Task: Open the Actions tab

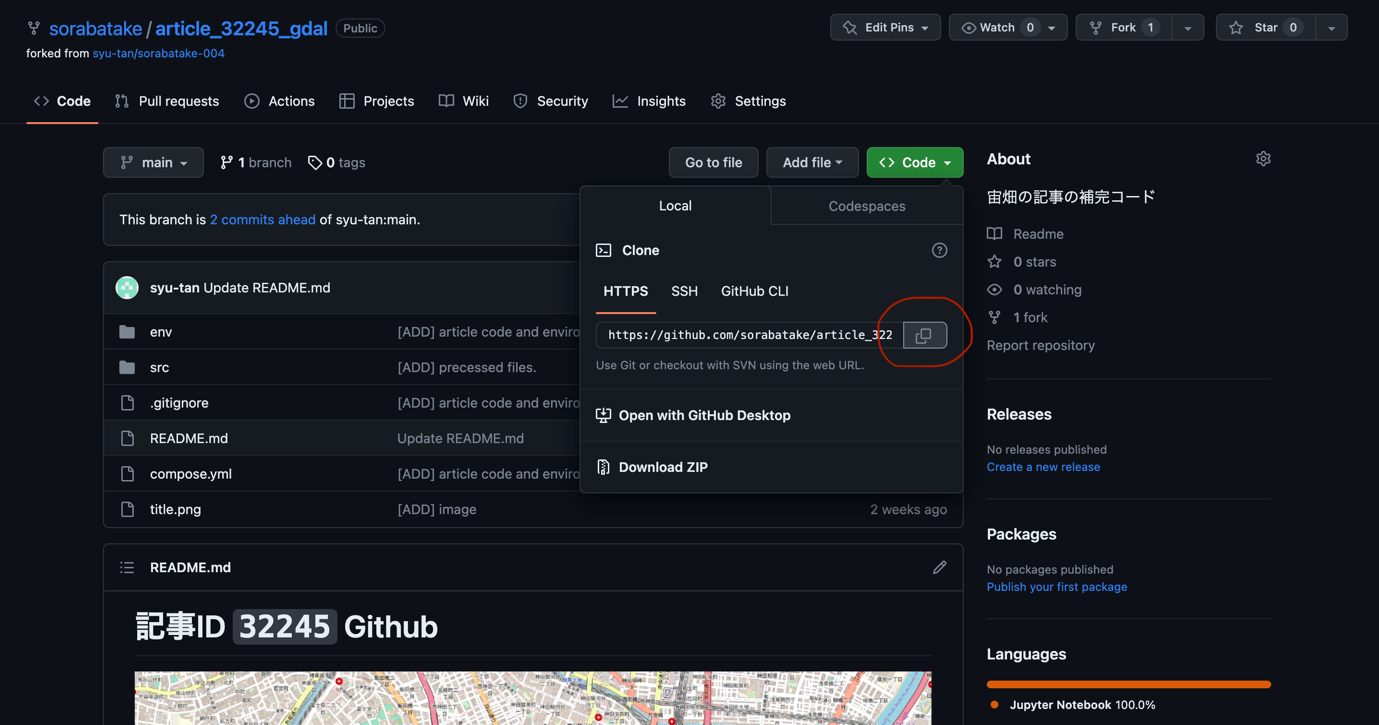Action: point(279,101)
